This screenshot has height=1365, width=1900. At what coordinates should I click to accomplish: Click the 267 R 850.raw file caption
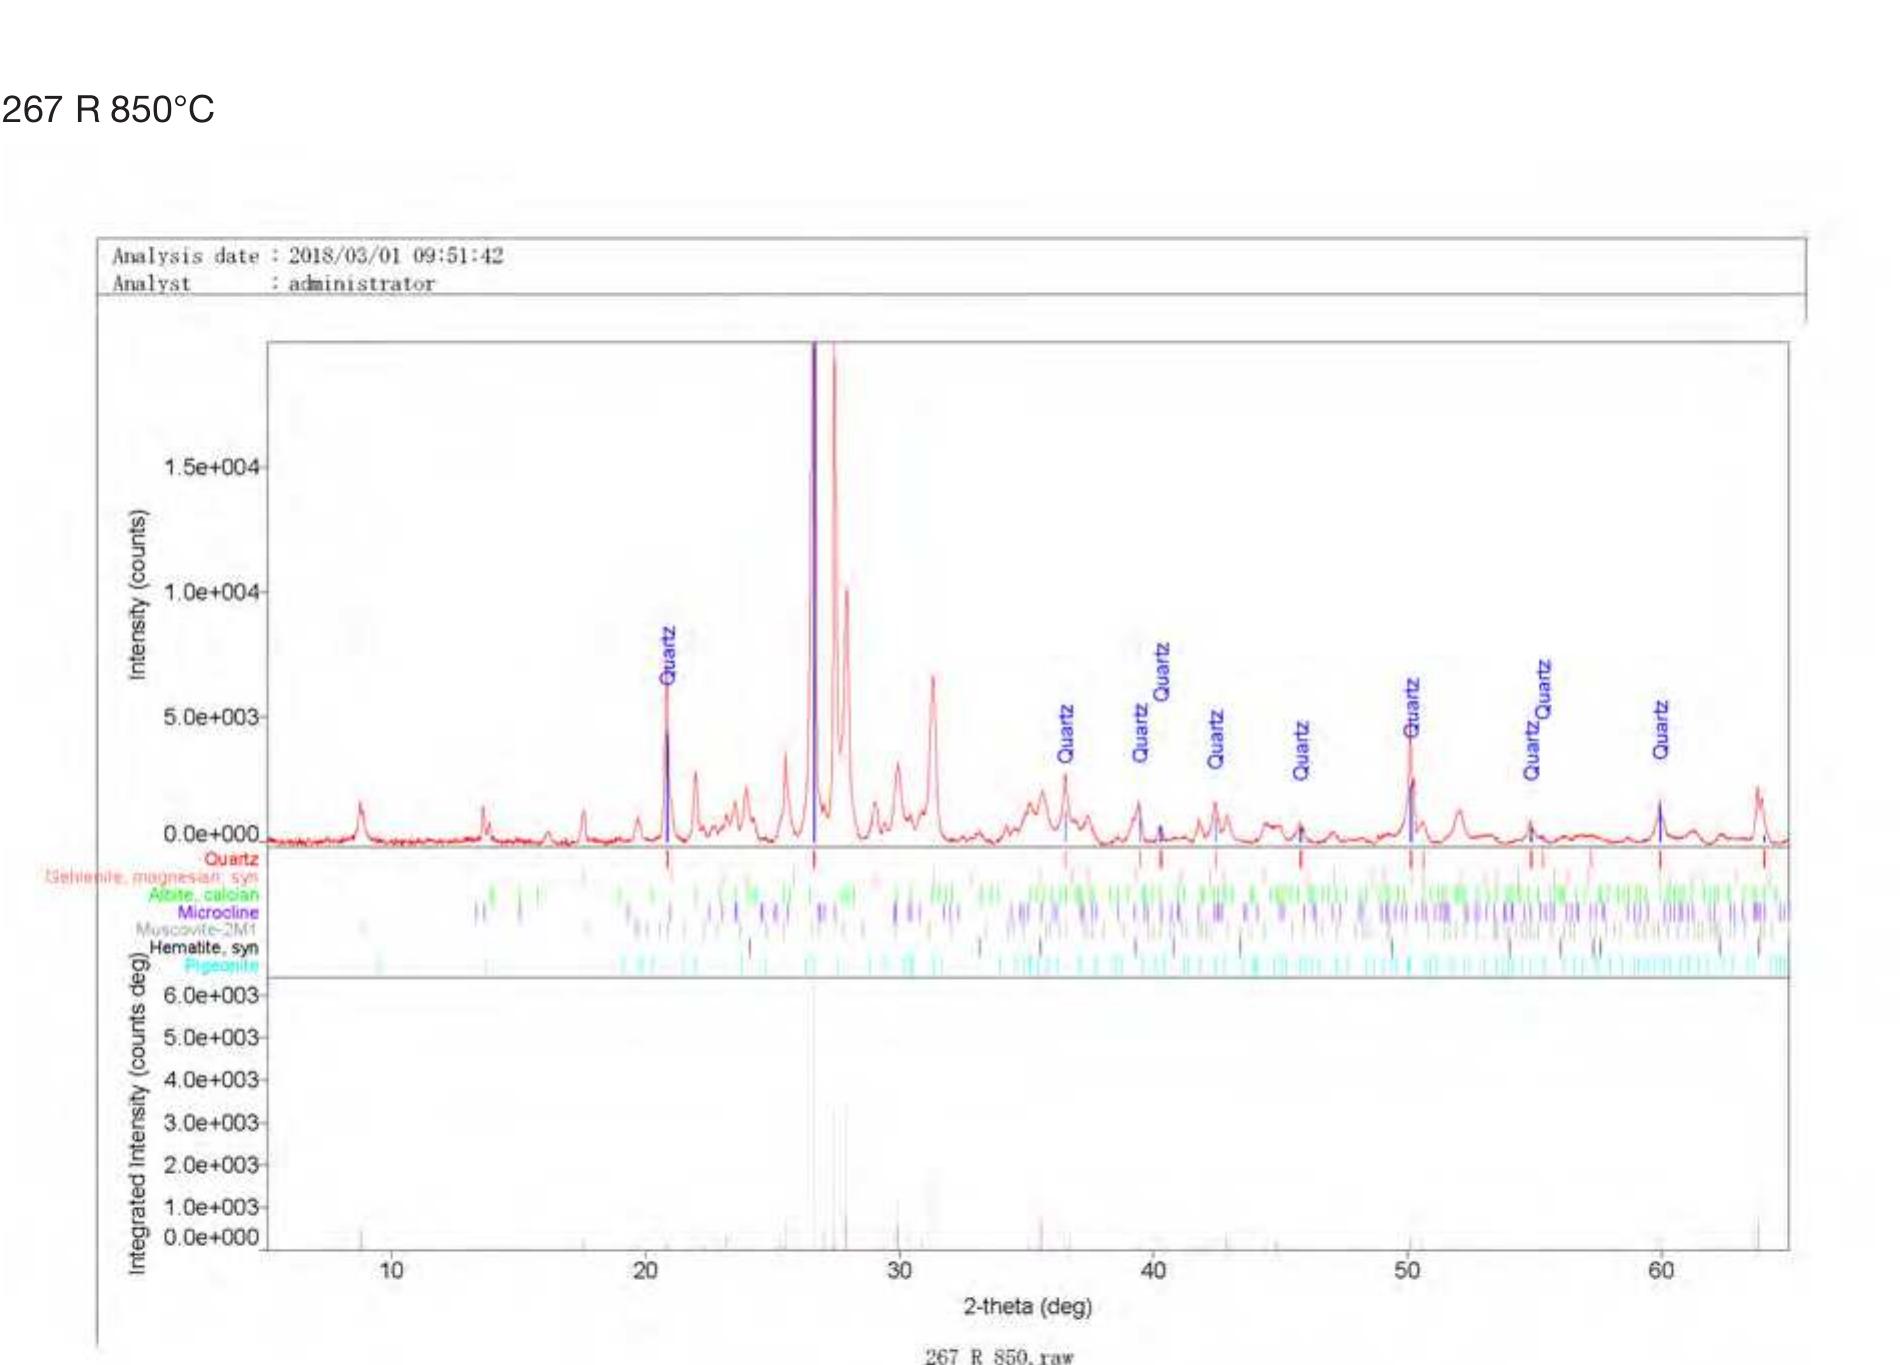coord(998,1356)
